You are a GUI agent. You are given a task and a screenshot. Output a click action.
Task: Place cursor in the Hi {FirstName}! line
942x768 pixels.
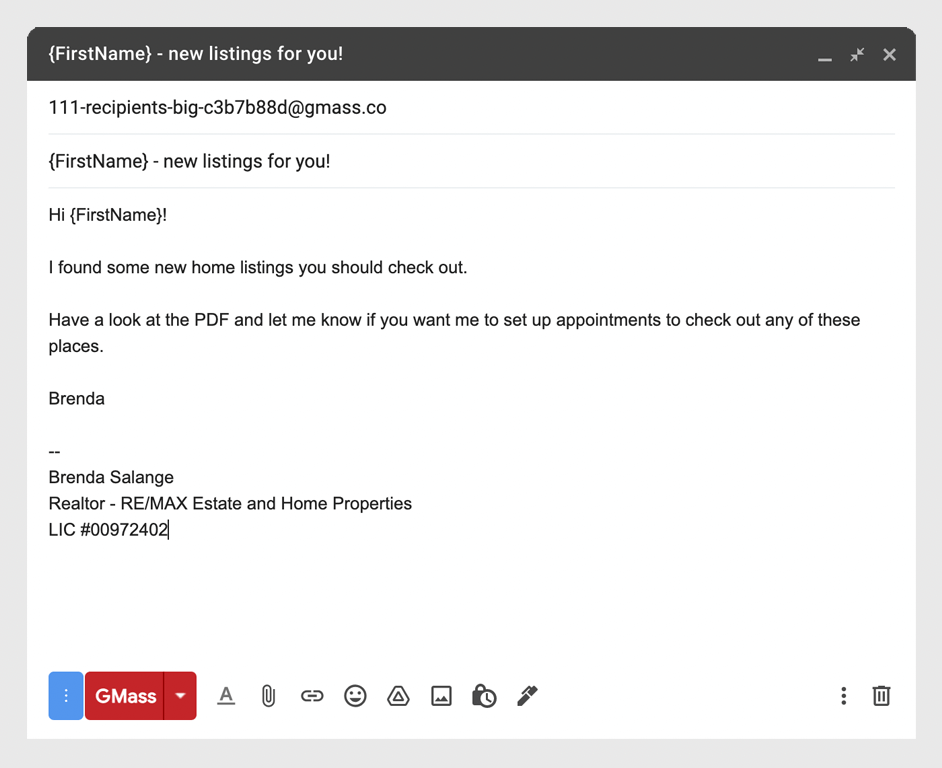pyautogui.click(x=108, y=215)
